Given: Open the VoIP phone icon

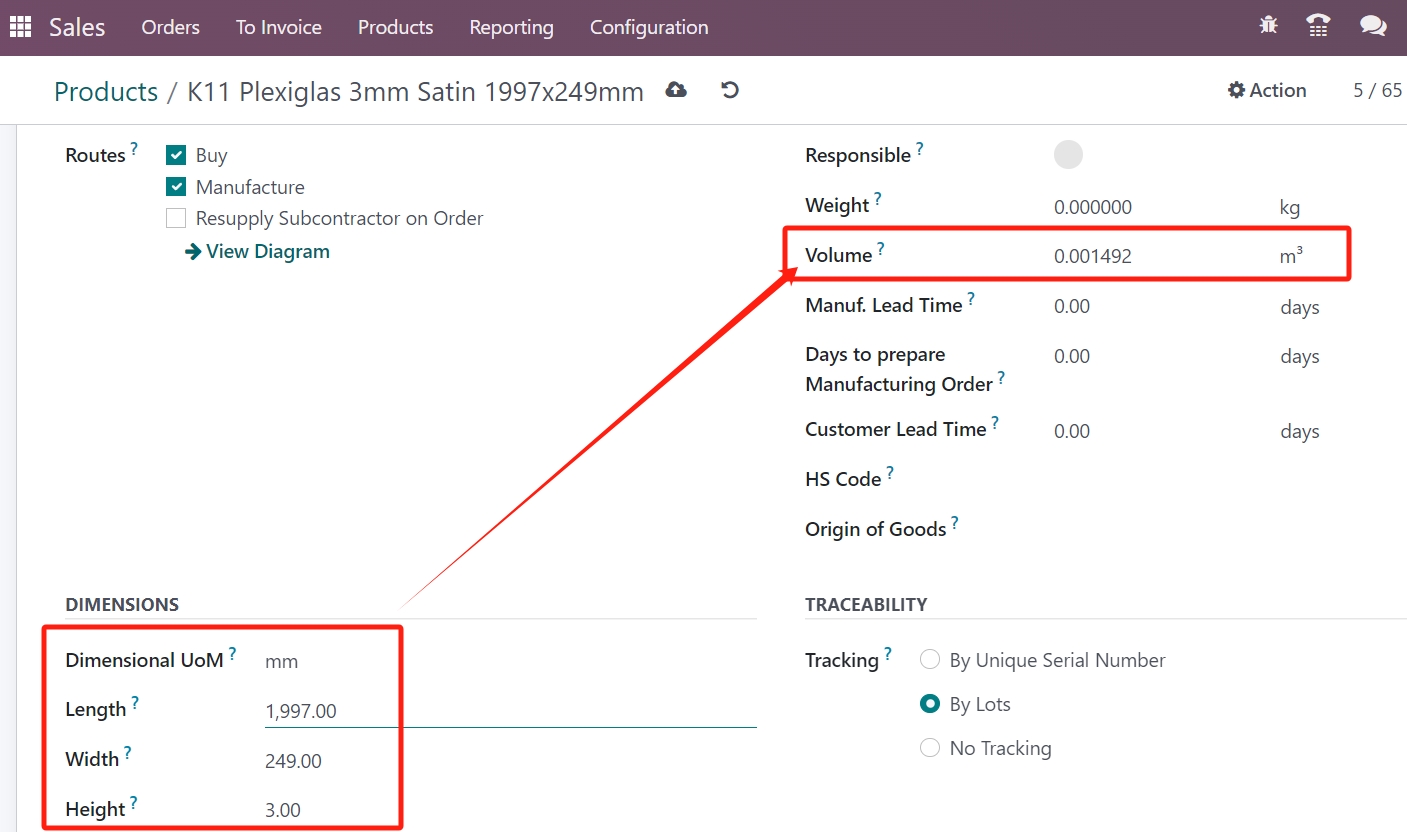Looking at the screenshot, I should click(x=1319, y=26).
